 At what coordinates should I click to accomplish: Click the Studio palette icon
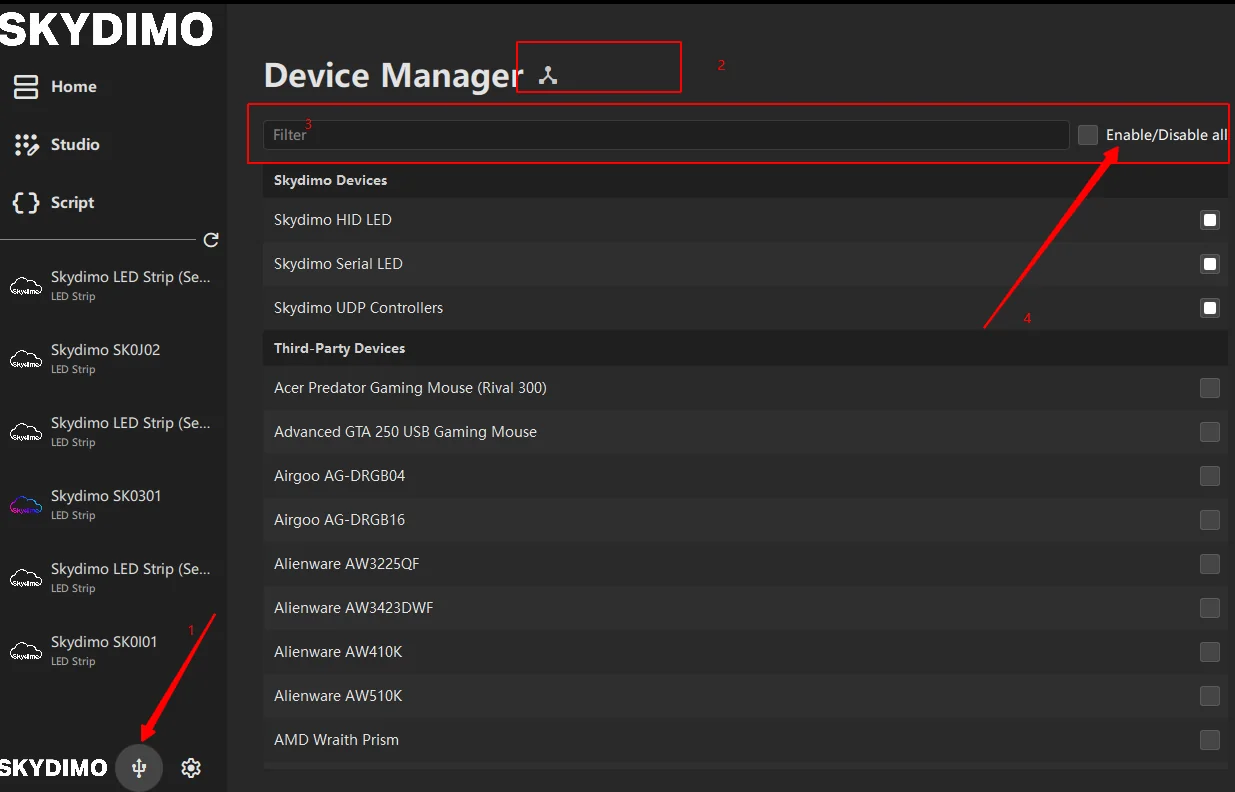(x=26, y=145)
